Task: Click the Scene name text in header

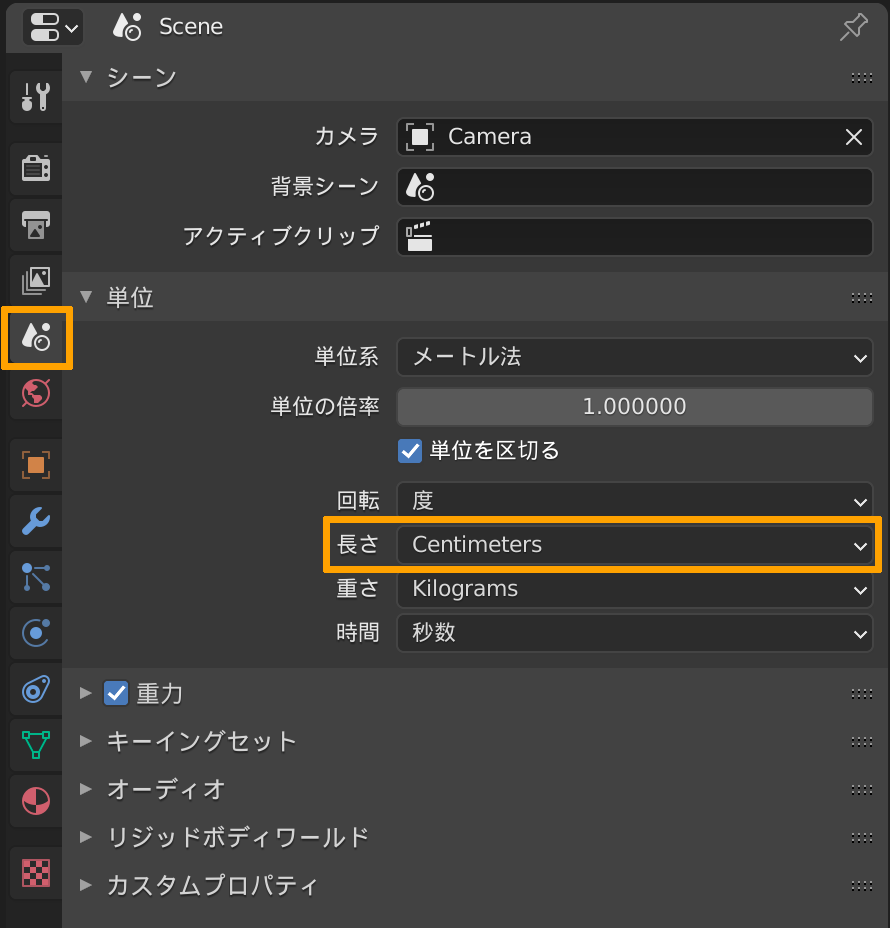Action: pos(191,27)
